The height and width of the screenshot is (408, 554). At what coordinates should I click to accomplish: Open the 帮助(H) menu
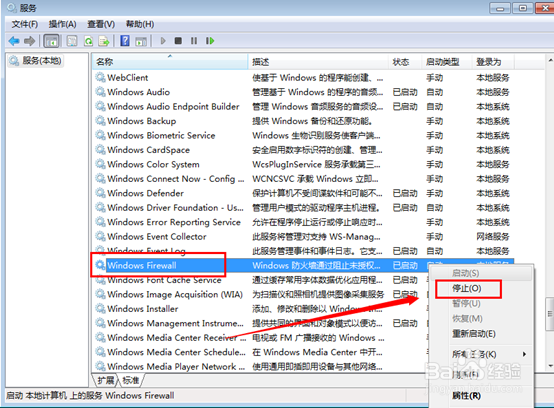pos(140,24)
